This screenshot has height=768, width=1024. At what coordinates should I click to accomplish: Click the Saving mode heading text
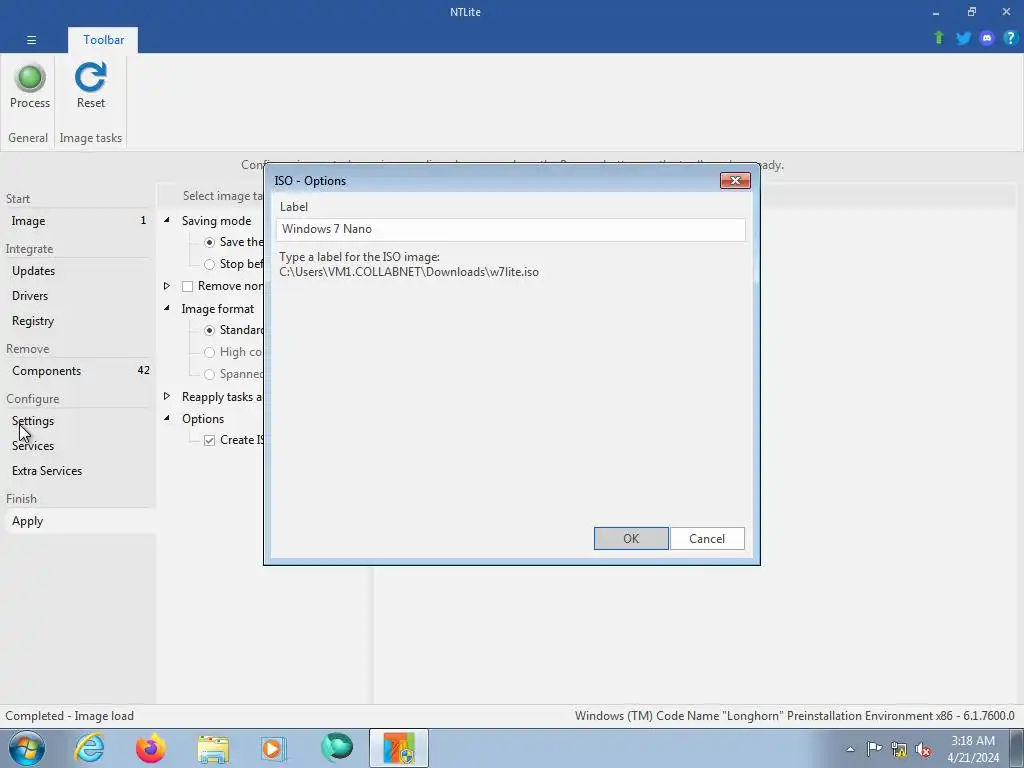216,221
